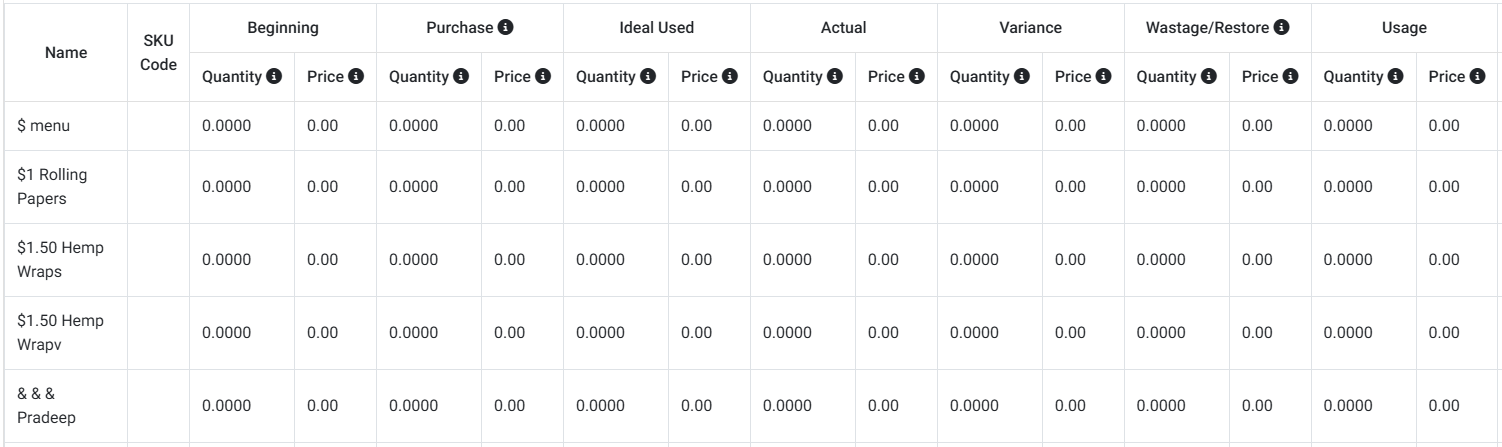Click the info icon beside Purchase header
1502x447 pixels.
point(507,28)
